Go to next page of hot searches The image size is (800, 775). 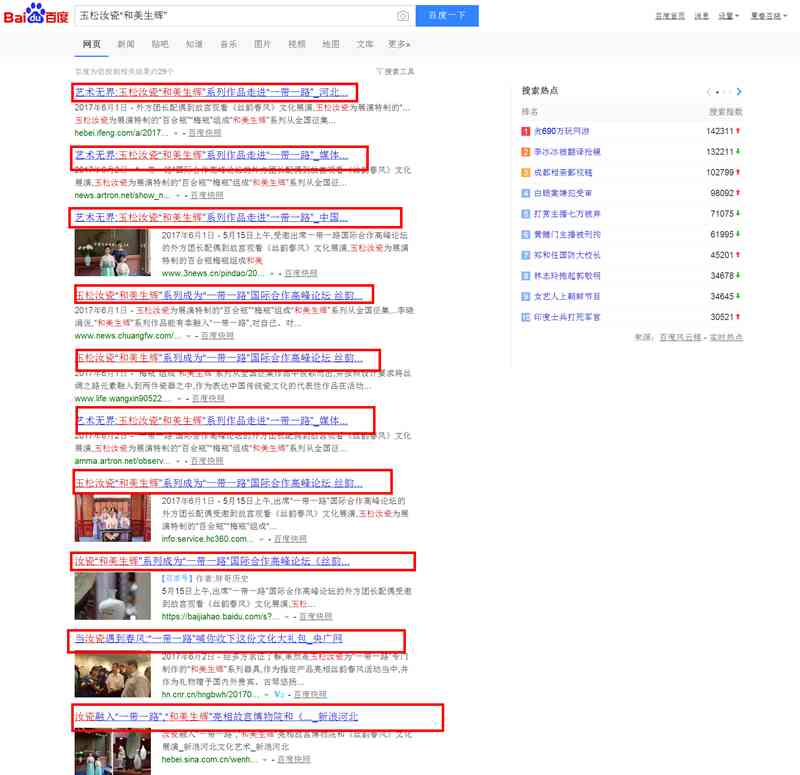pyautogui.click(x=739, y=92)
